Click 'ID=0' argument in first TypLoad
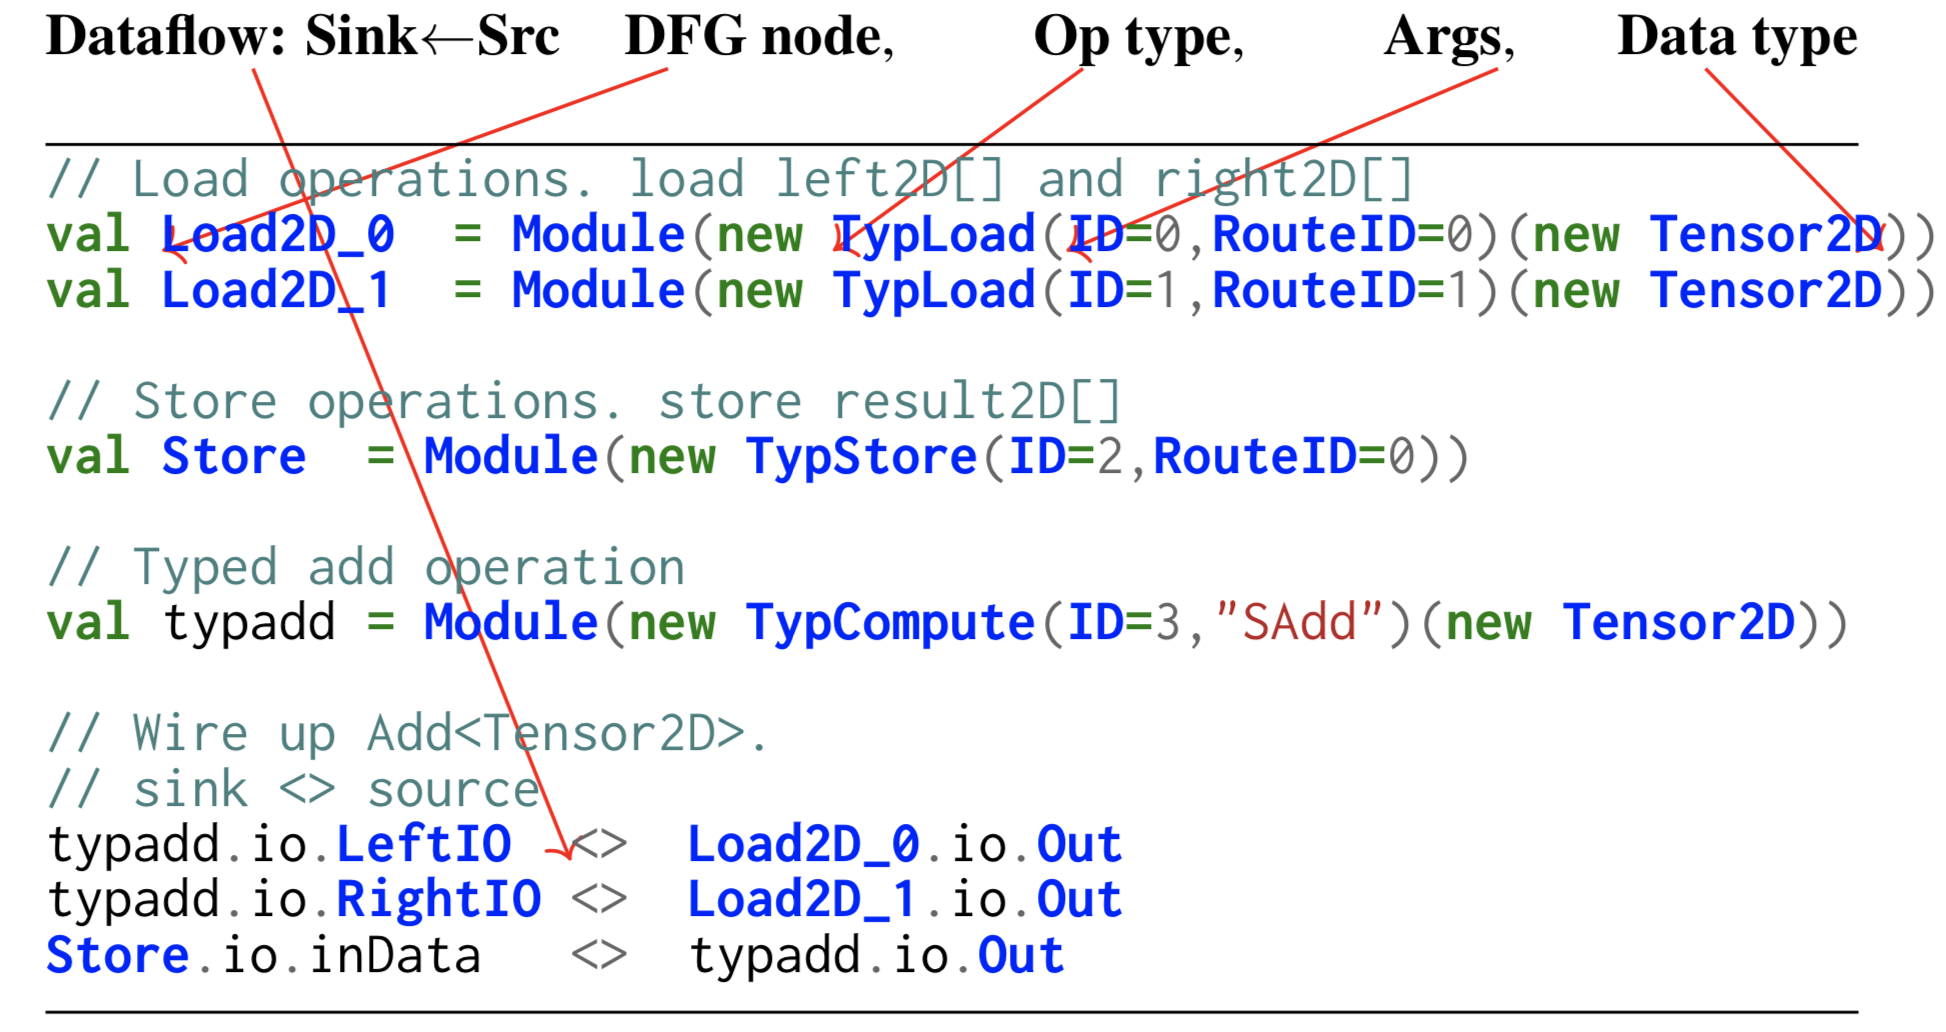Screen dimensions: 1946x1032 [x=1126, y=235]
